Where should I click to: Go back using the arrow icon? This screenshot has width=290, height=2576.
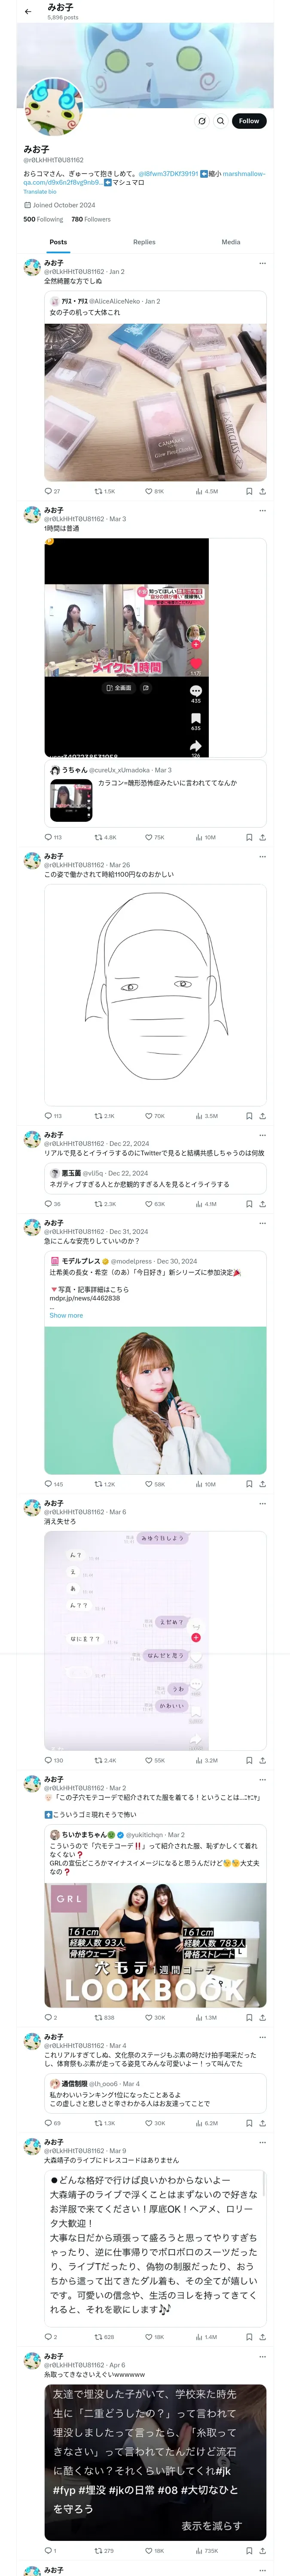coord(28,12)
